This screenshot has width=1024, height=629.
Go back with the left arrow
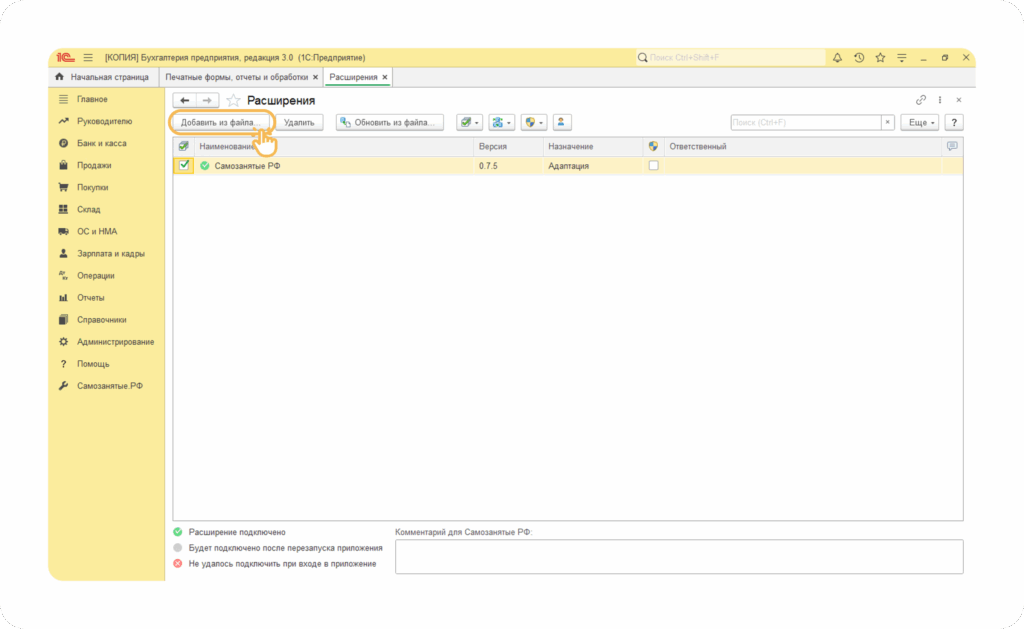tap(184, 101)
